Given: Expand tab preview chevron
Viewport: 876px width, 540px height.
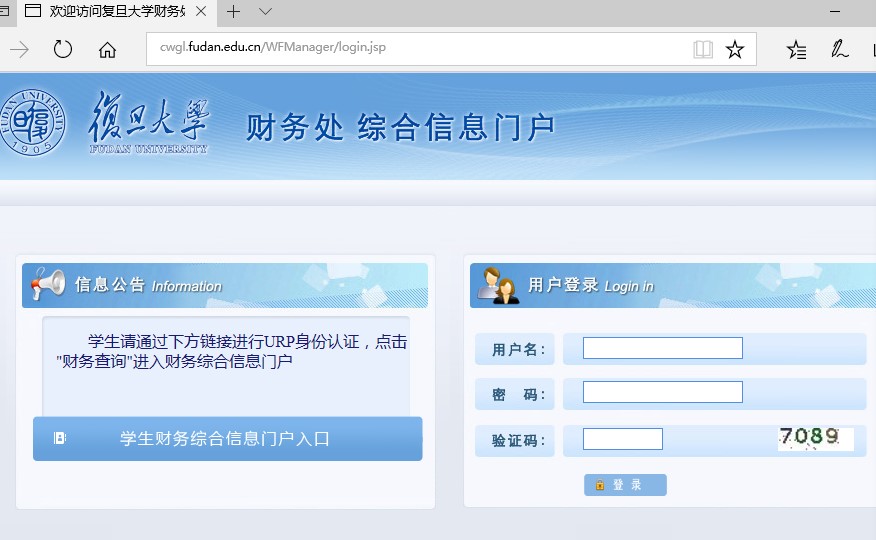Looking at the screenshot, I should [265, 11].
